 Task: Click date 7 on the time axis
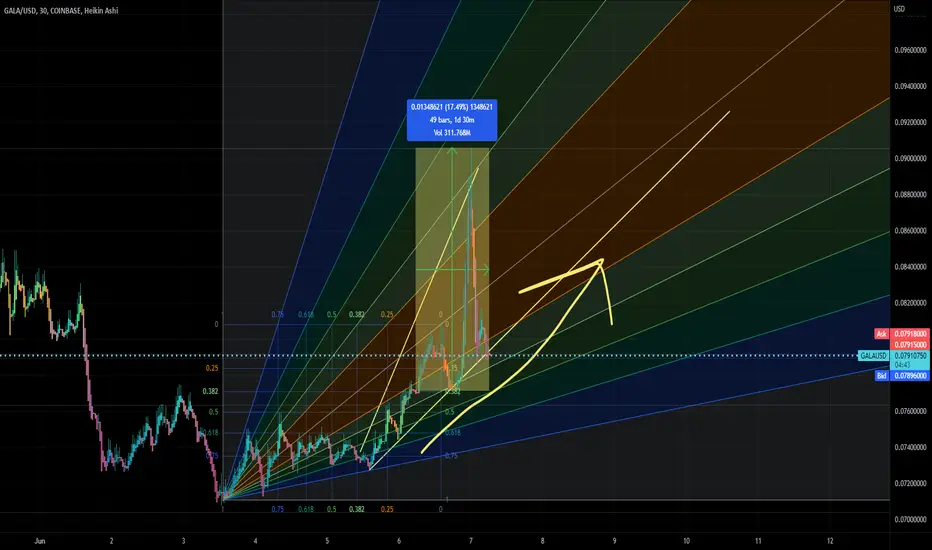pyautogui.click(x=471, y=541)
